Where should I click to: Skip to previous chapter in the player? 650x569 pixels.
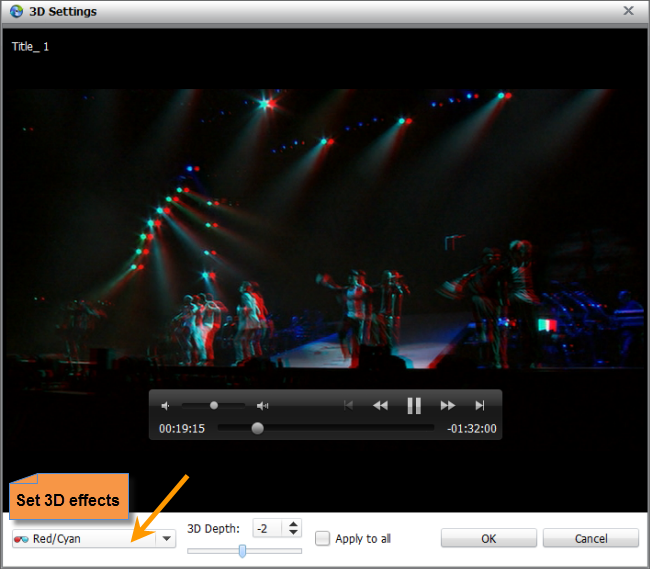pyautogui.click(x=348, y=405)
